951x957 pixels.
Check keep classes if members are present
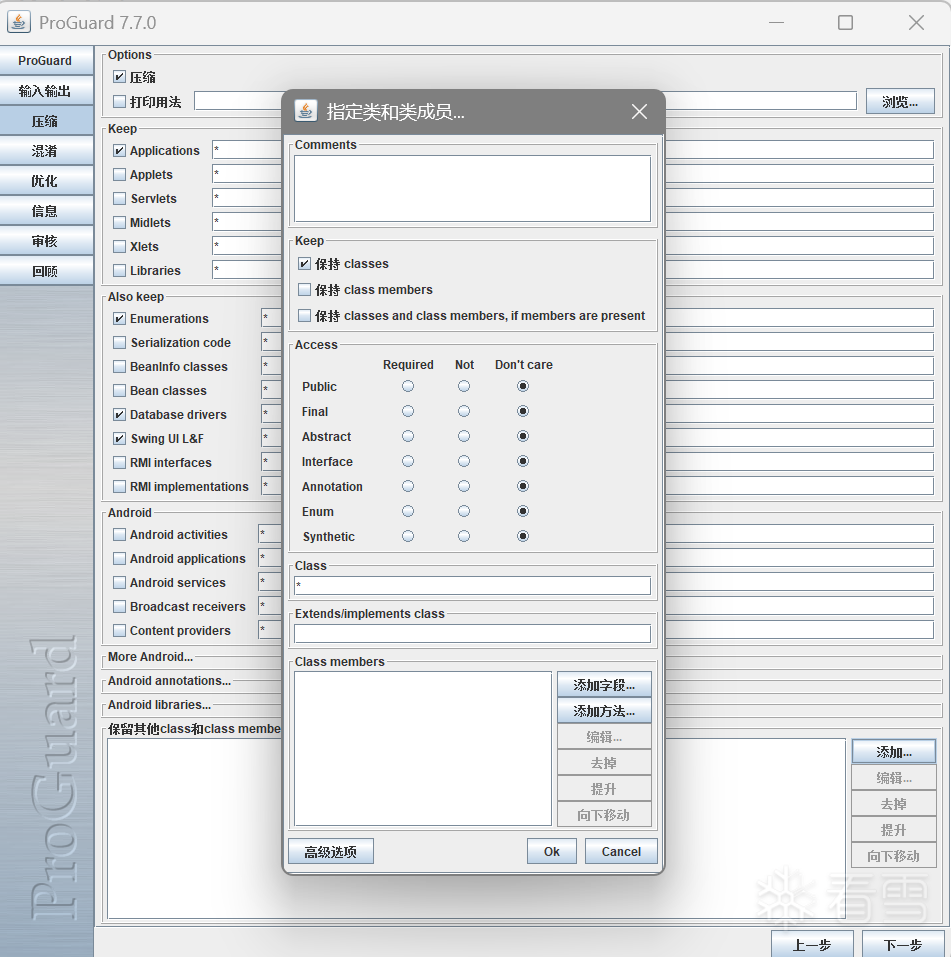click(304, 316)
